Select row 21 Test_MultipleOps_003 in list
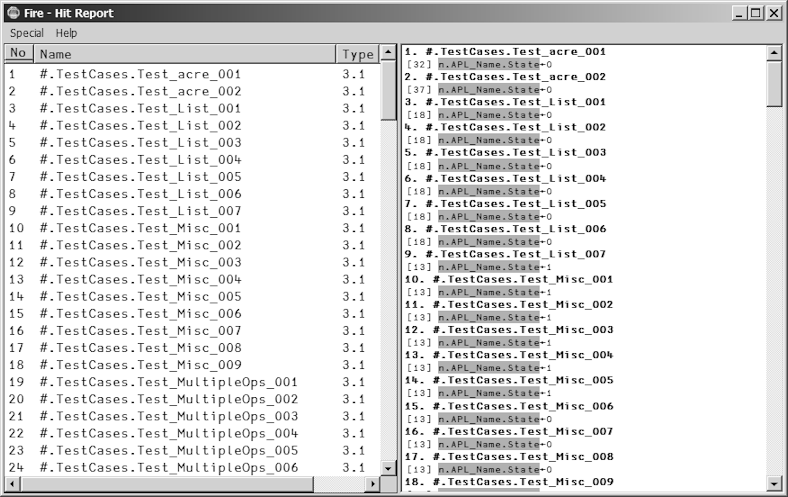The width and height of the screenshot is (788, 497). [192, 416]
